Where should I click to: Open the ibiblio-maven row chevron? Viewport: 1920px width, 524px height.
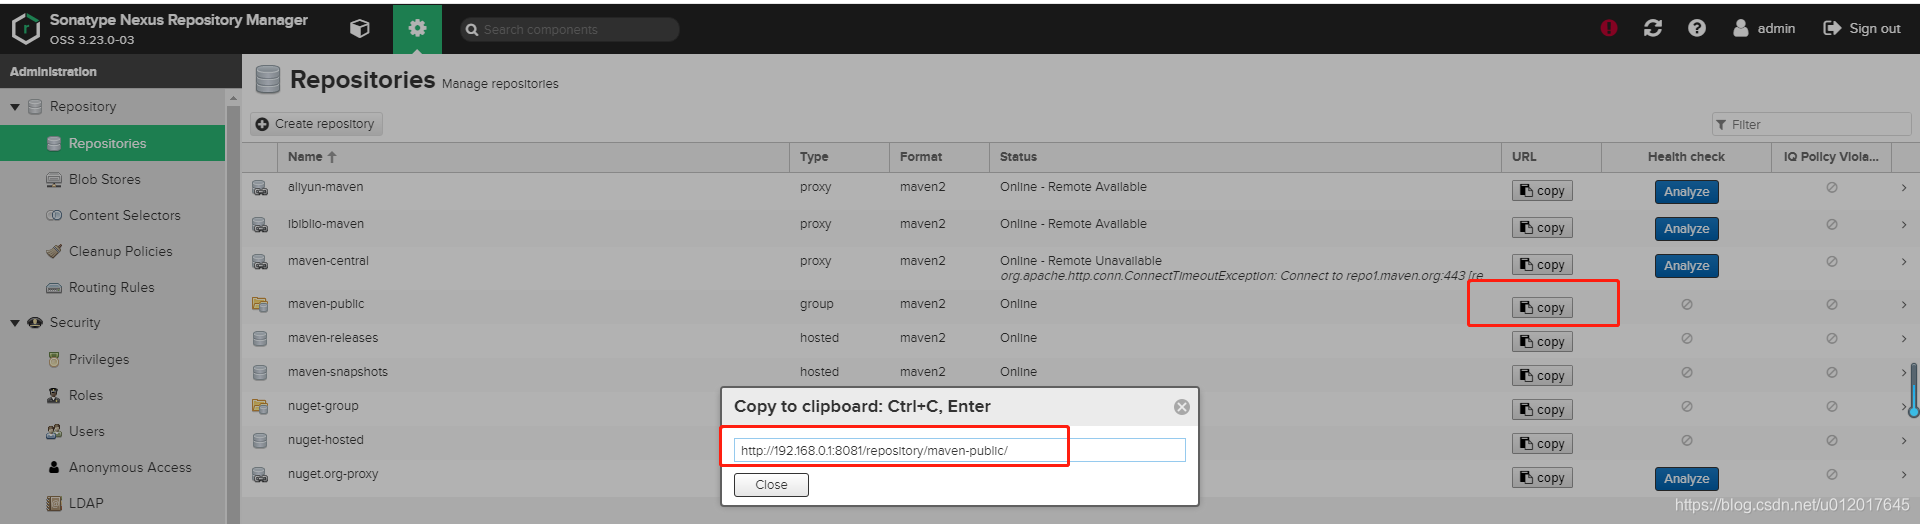1904,225
